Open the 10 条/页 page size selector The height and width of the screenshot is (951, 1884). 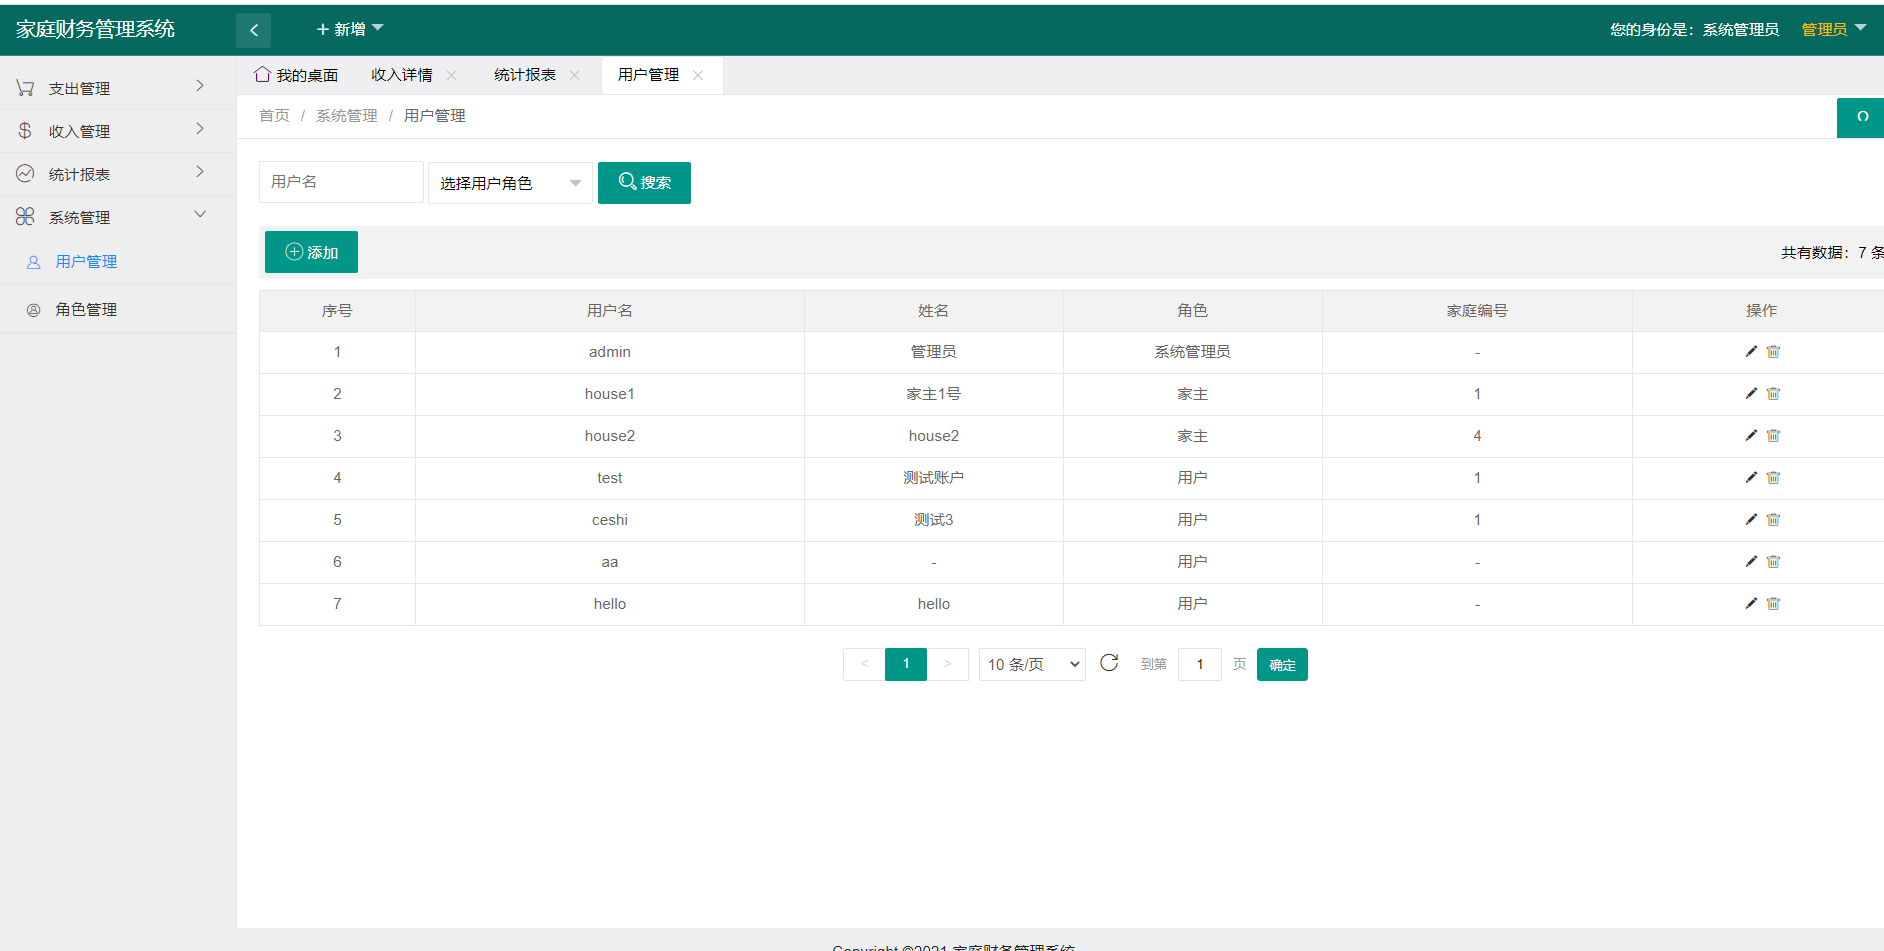click(1032, 664)
